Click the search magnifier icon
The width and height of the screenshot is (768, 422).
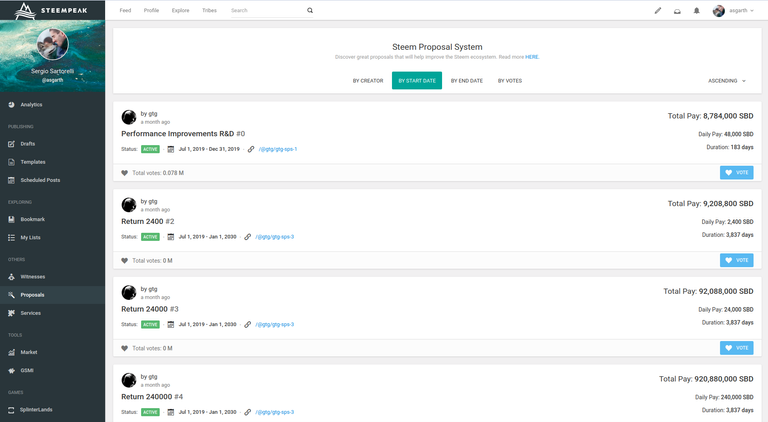coord(310,10)
